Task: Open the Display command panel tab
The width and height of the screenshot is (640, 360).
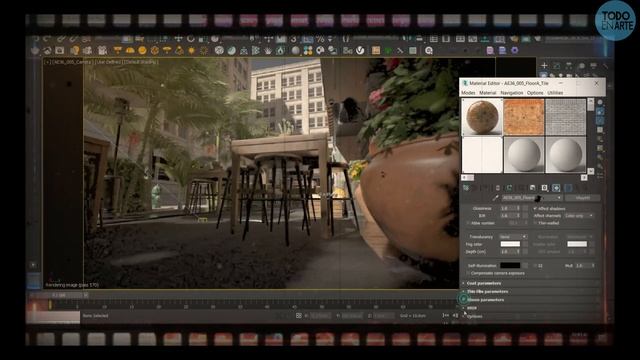Action: click(593, 65)
